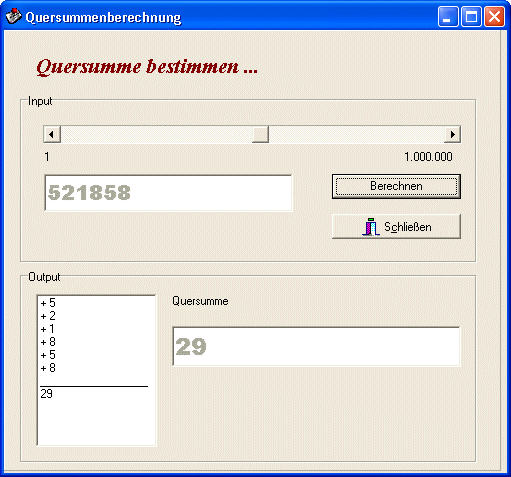511x477 pixels.
Task: Click the window title Quersummenberechnung
Action: 103,17
